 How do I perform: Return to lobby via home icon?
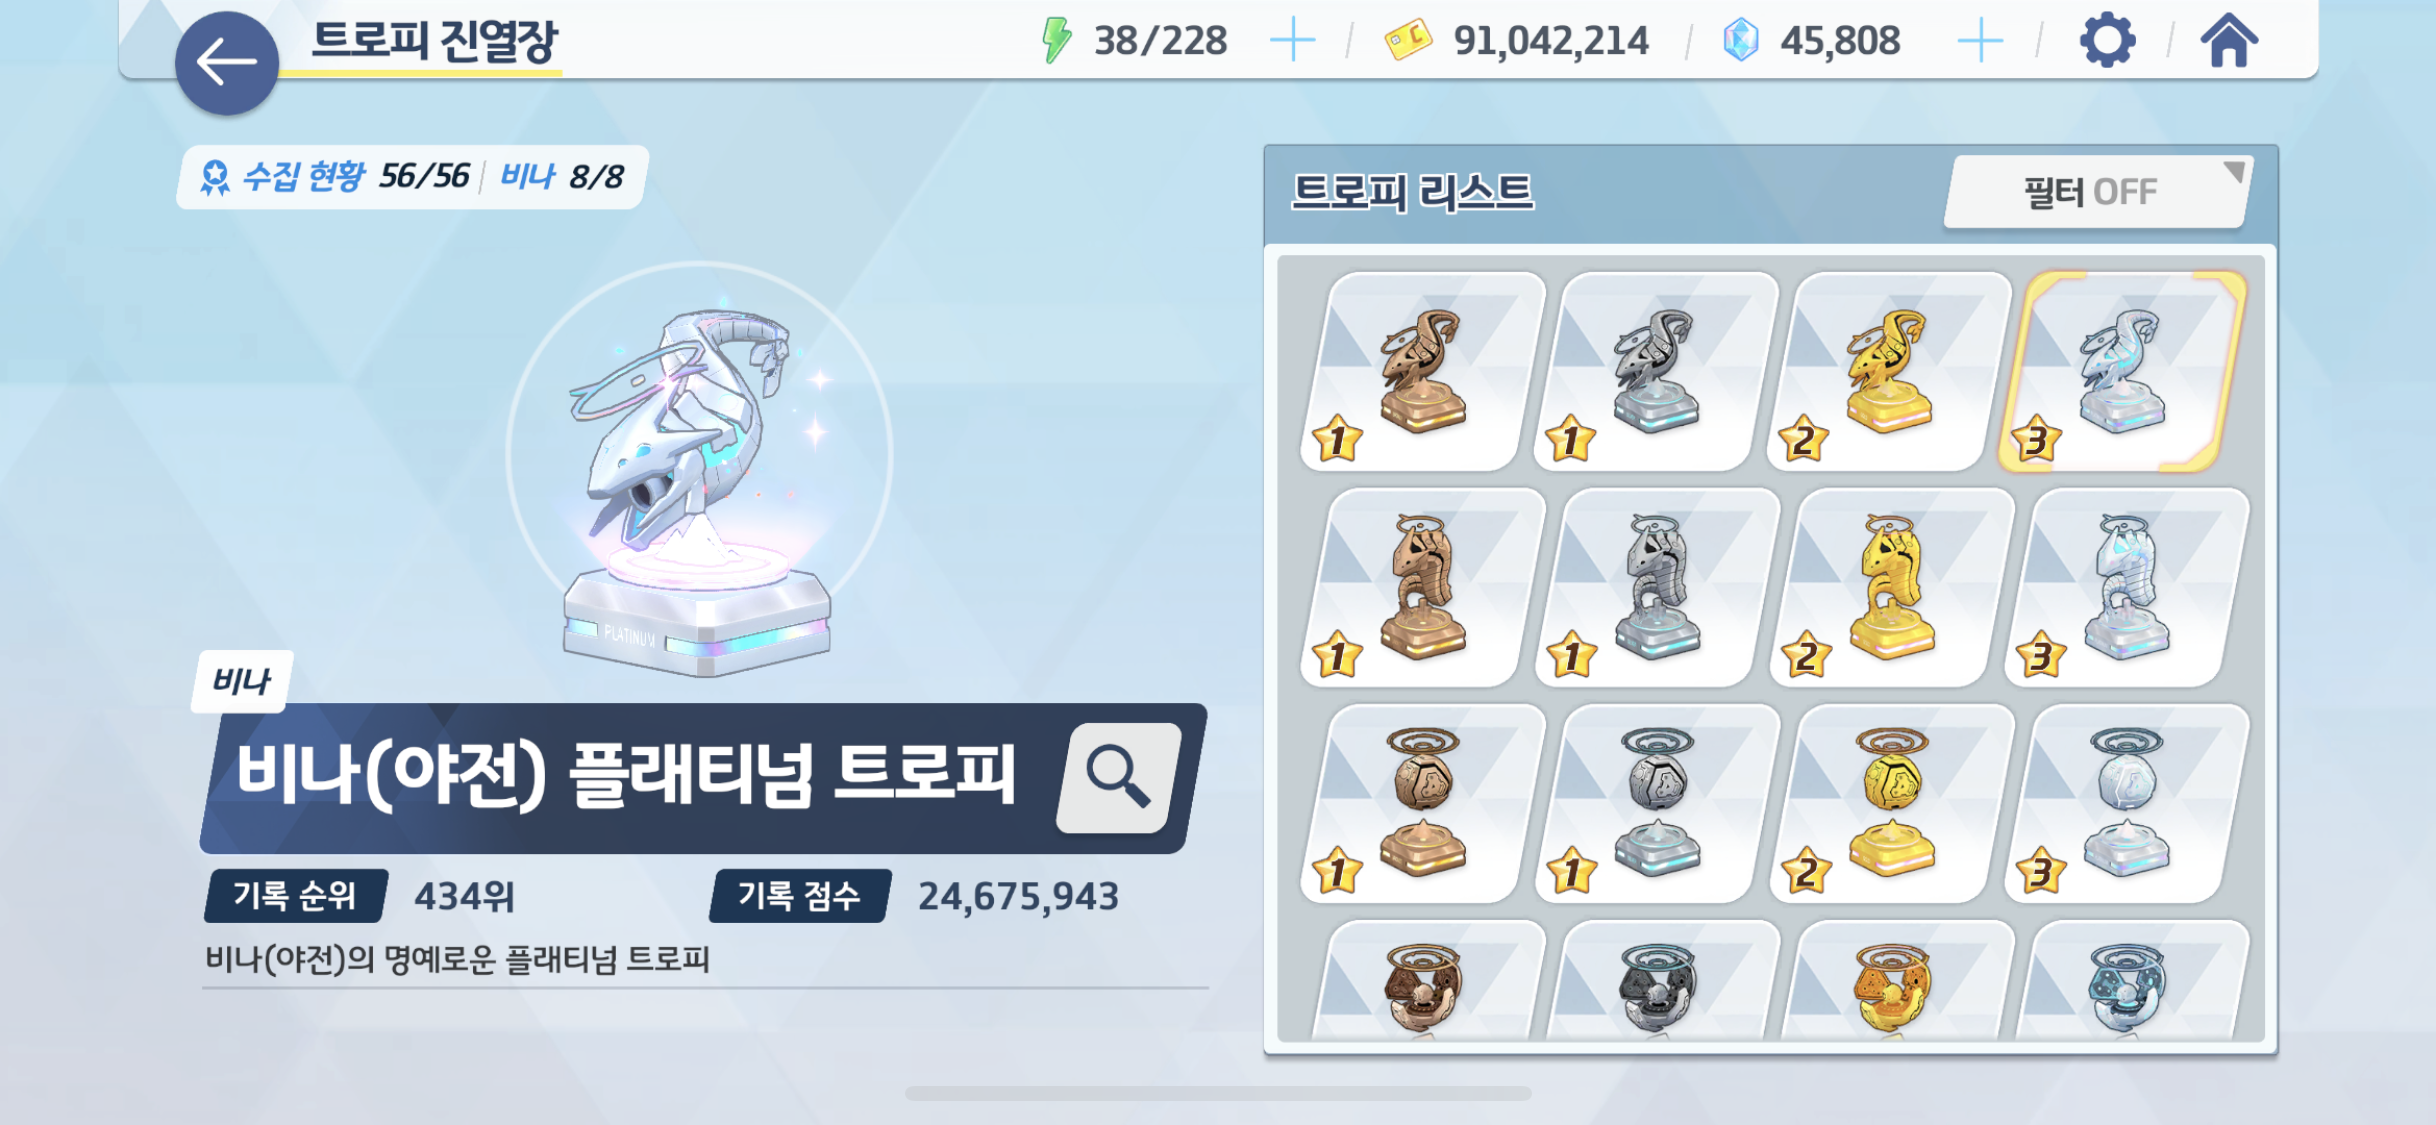(x=2229, y=40)
